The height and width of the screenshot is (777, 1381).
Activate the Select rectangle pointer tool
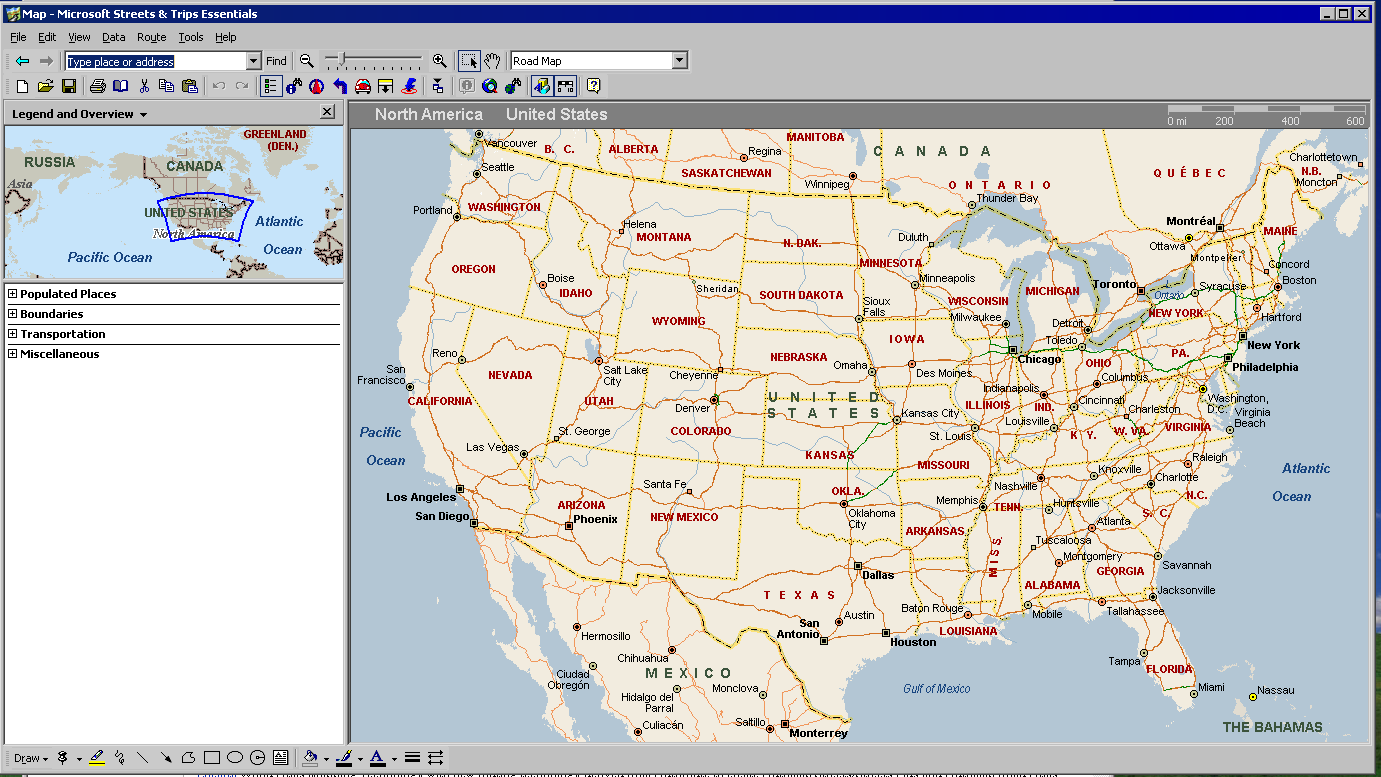pos(470,61)
